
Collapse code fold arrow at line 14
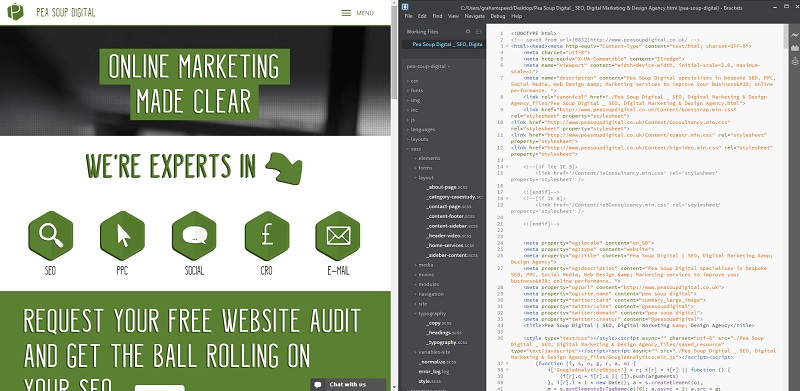[x=507, y=167]
